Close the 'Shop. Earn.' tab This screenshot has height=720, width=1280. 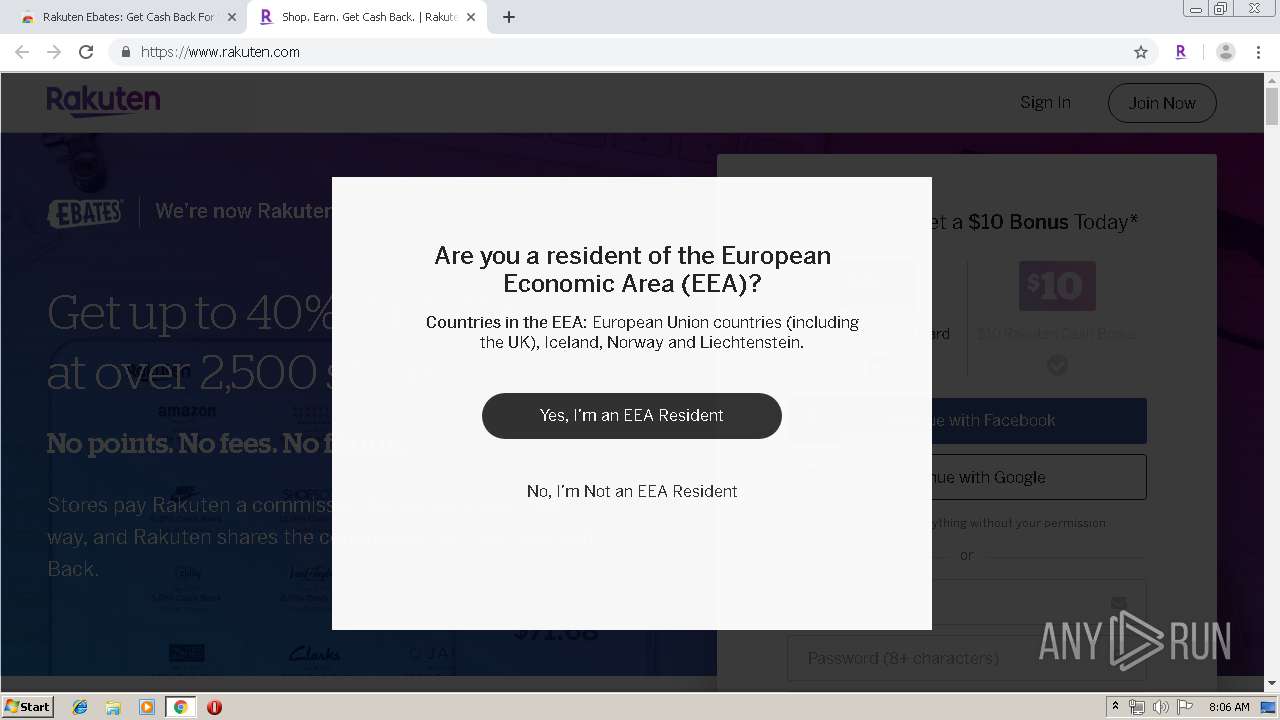click(x=471, y=17)
